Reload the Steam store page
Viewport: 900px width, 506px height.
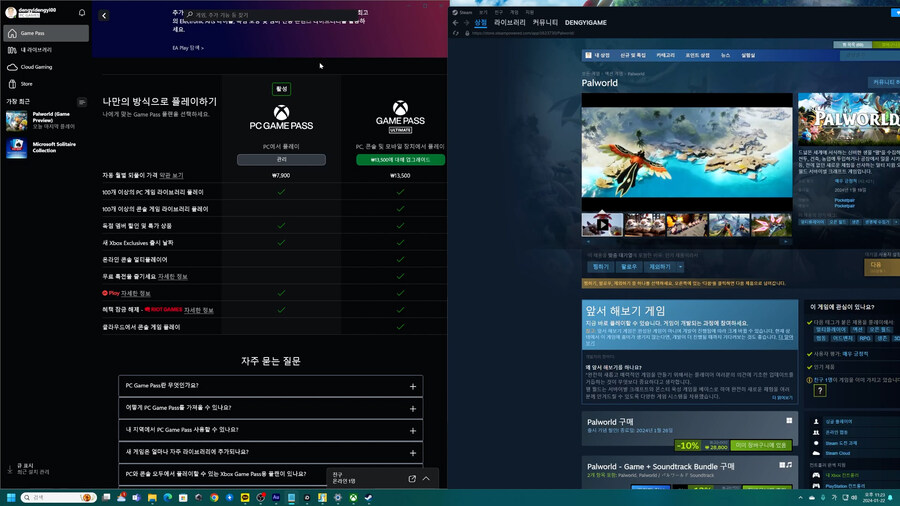[x=456, y=33]
